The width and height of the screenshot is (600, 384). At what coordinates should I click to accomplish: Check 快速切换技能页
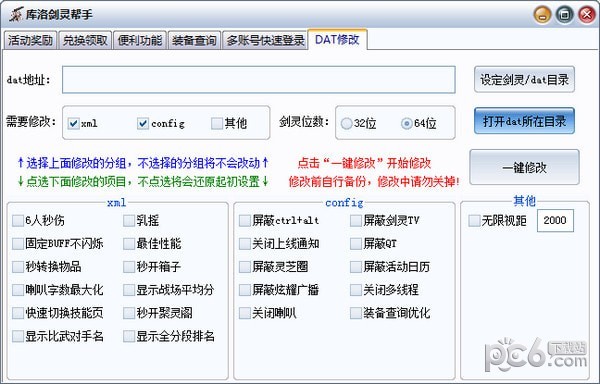coord(18,313)
